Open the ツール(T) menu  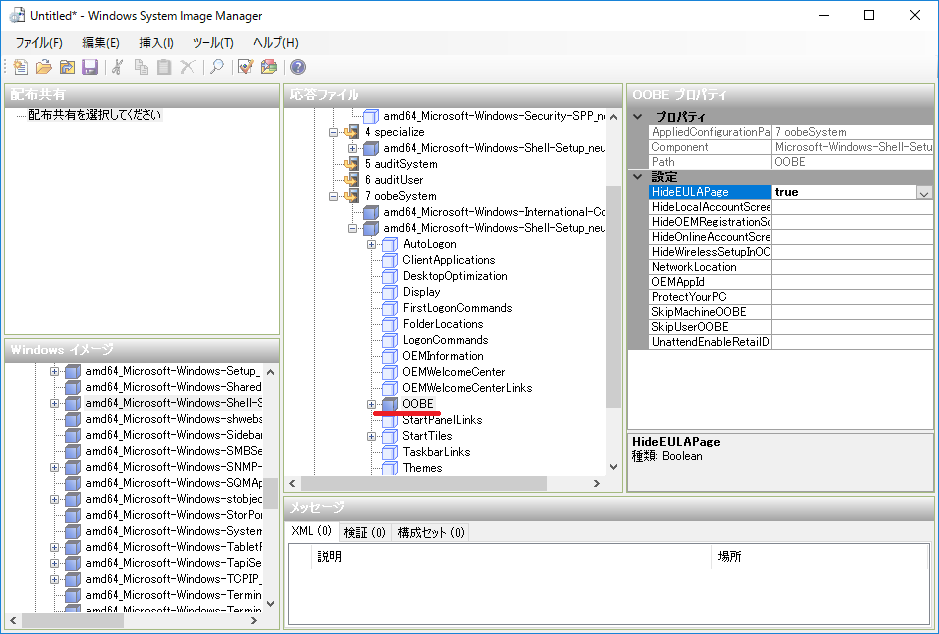point(213,43)
